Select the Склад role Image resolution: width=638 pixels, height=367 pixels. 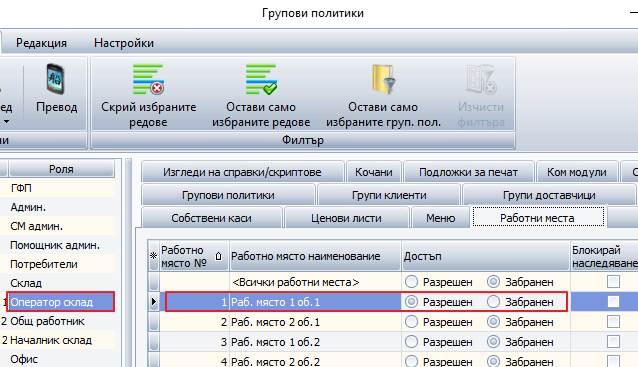click(61, 283)
